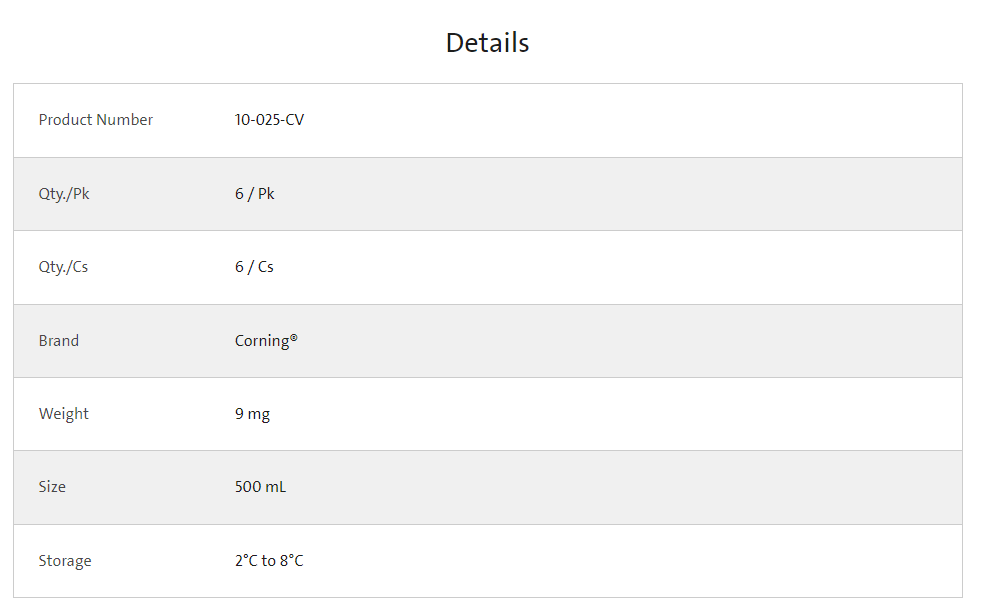Click the Details heading
989x614 pixels.
point(487,43)
